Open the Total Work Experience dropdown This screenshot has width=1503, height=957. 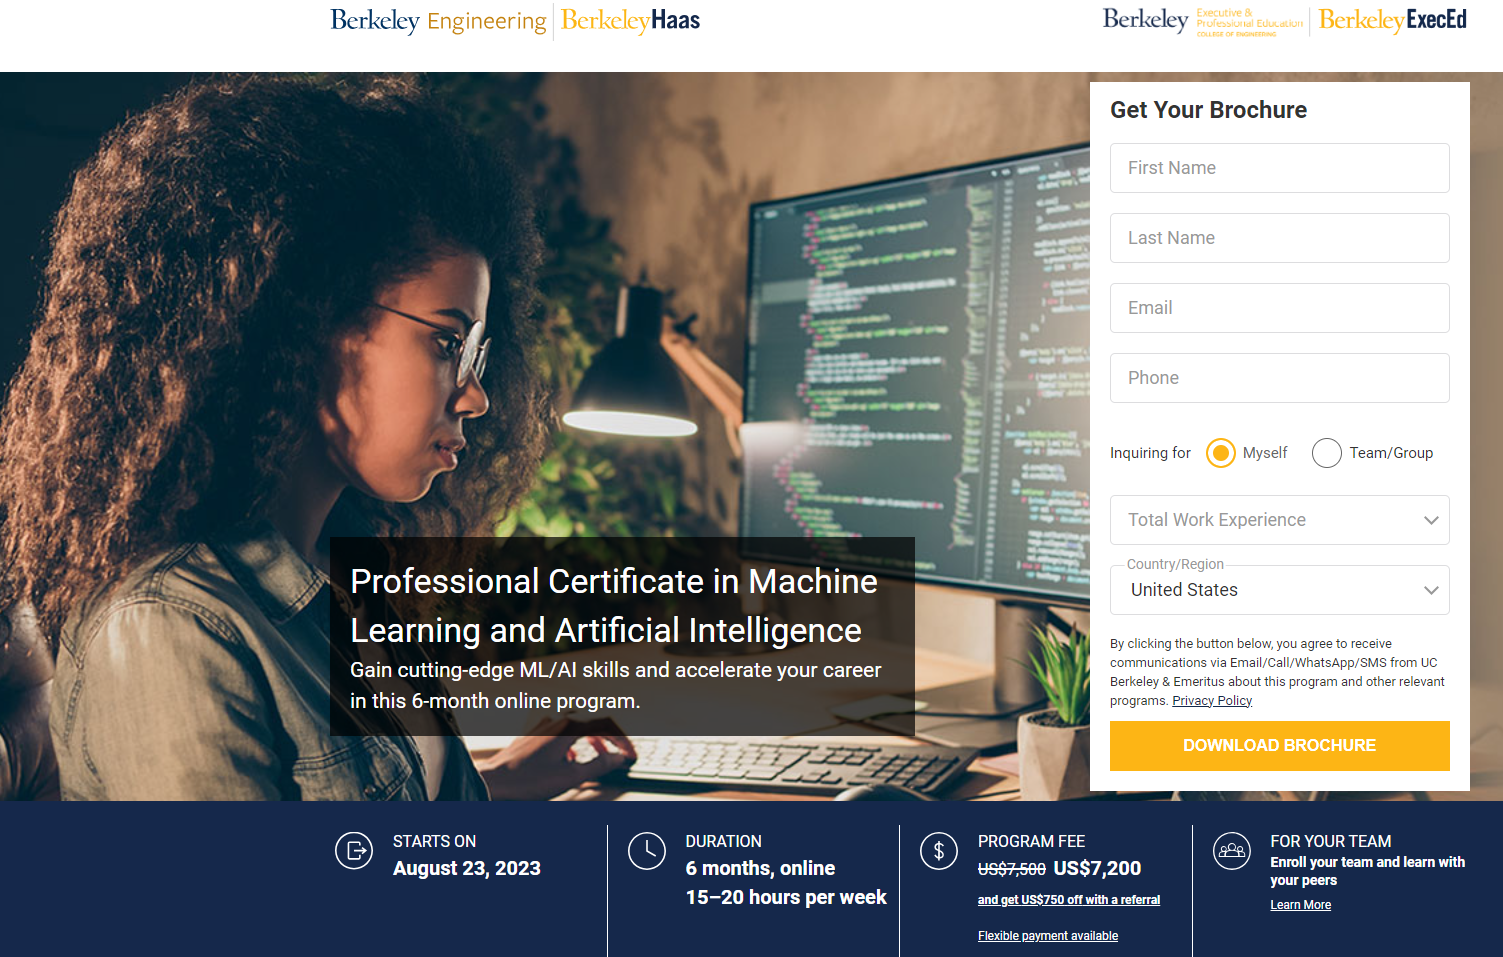pyautogui.click(x=1279, y=520)
